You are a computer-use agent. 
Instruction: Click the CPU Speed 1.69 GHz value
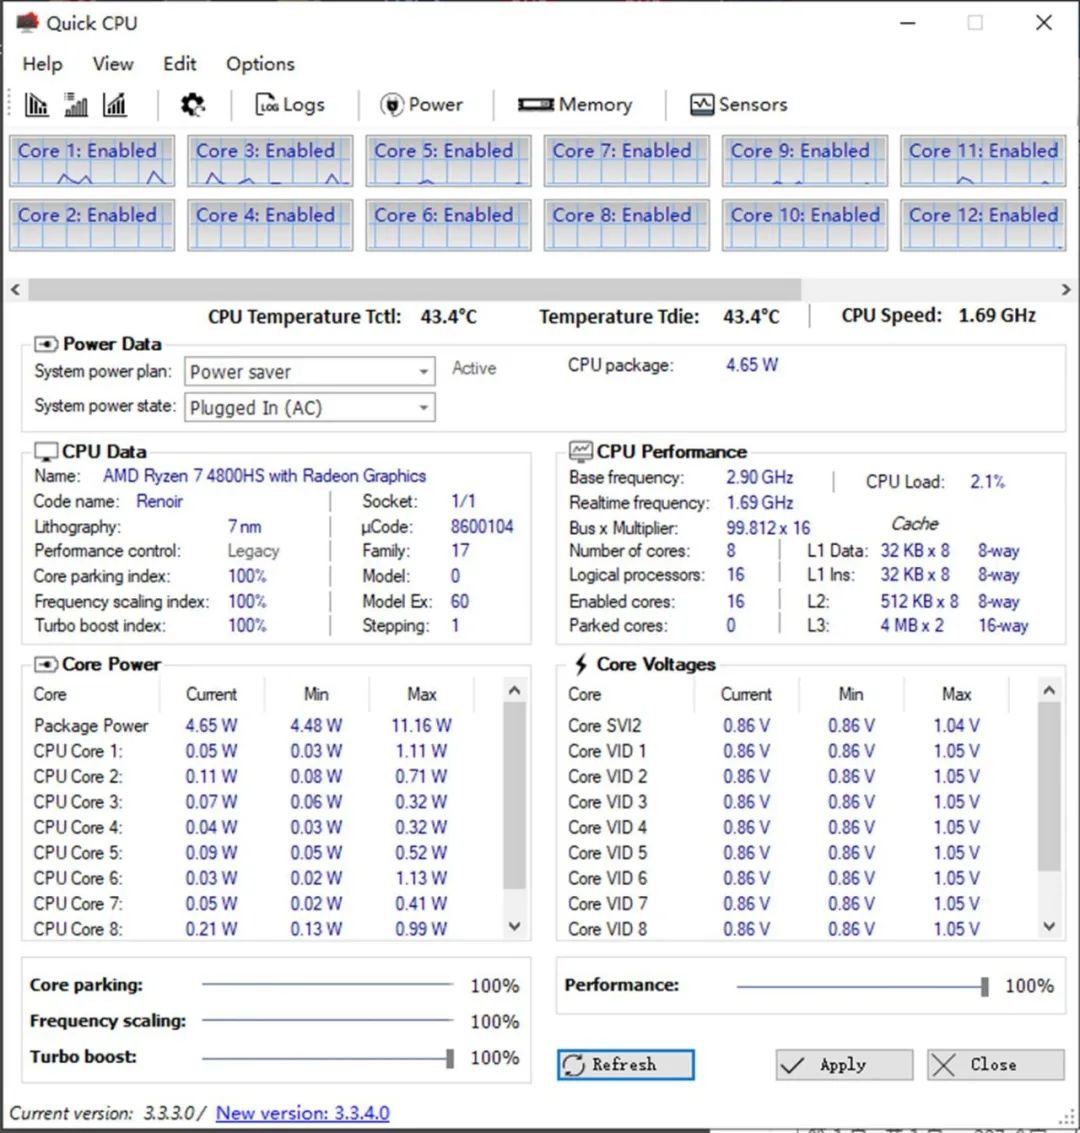coord(997,315)
